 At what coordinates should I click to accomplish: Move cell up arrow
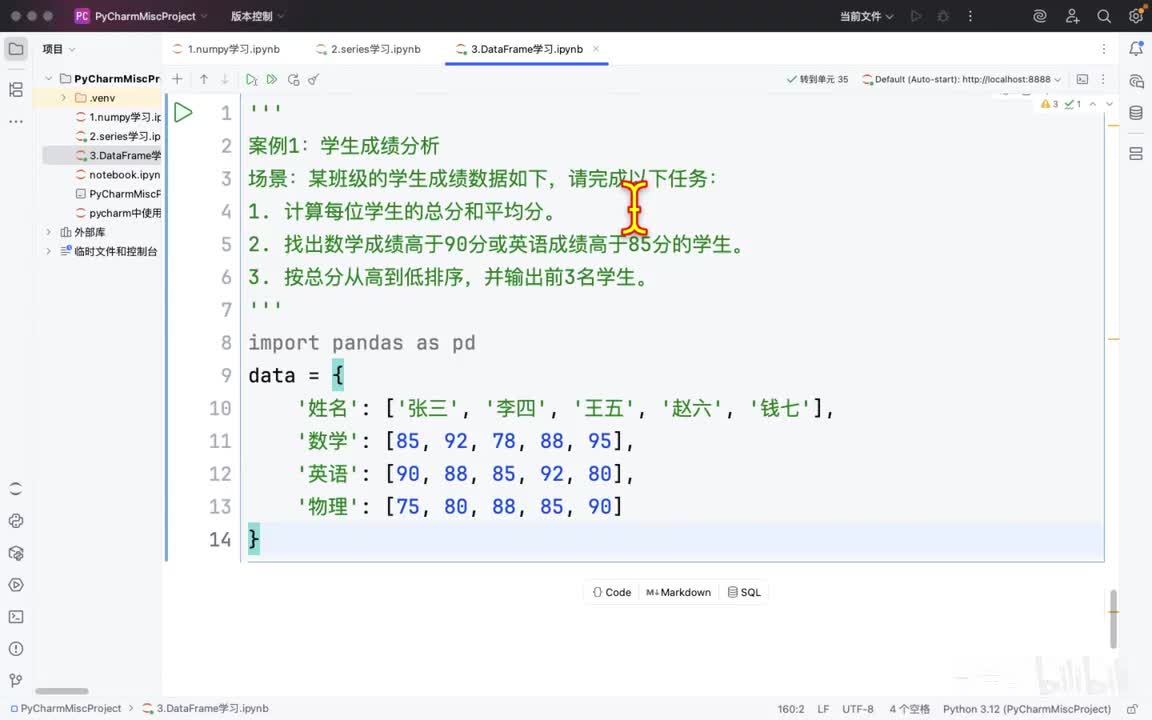204,79
